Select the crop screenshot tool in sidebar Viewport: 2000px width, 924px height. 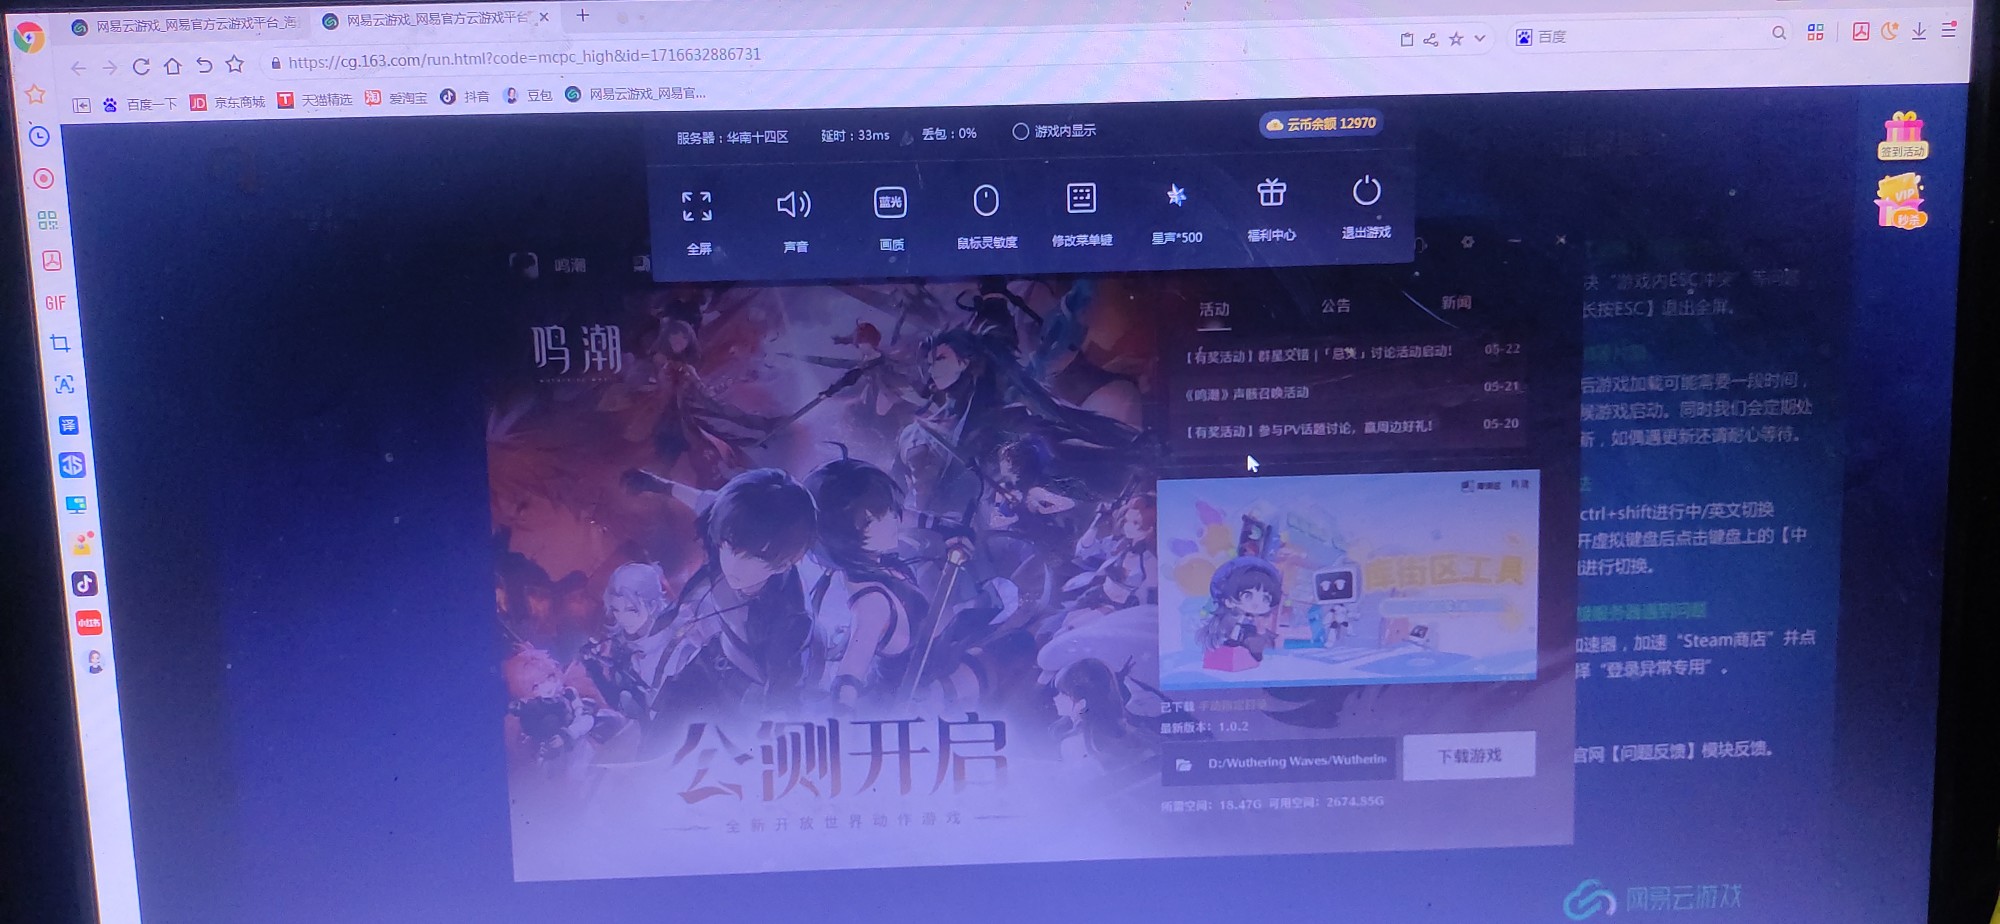point(60,343)
